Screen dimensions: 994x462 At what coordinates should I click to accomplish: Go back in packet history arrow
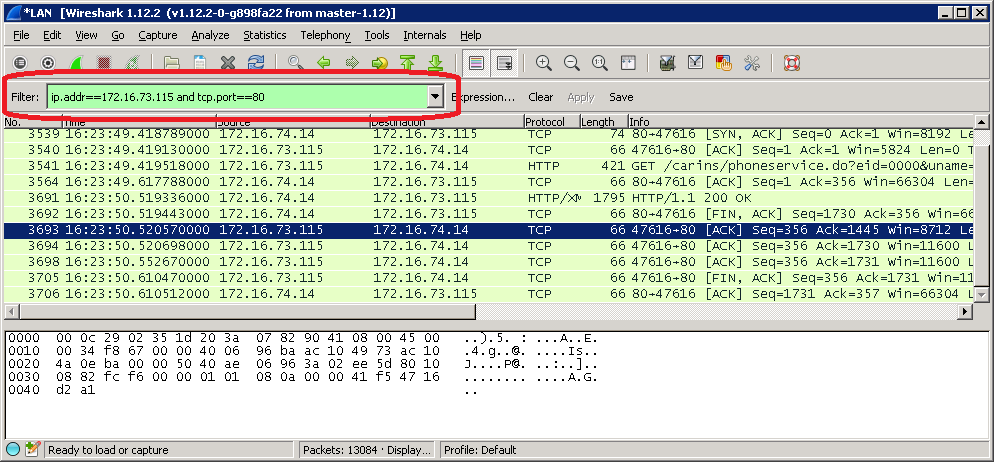[323, 63]
